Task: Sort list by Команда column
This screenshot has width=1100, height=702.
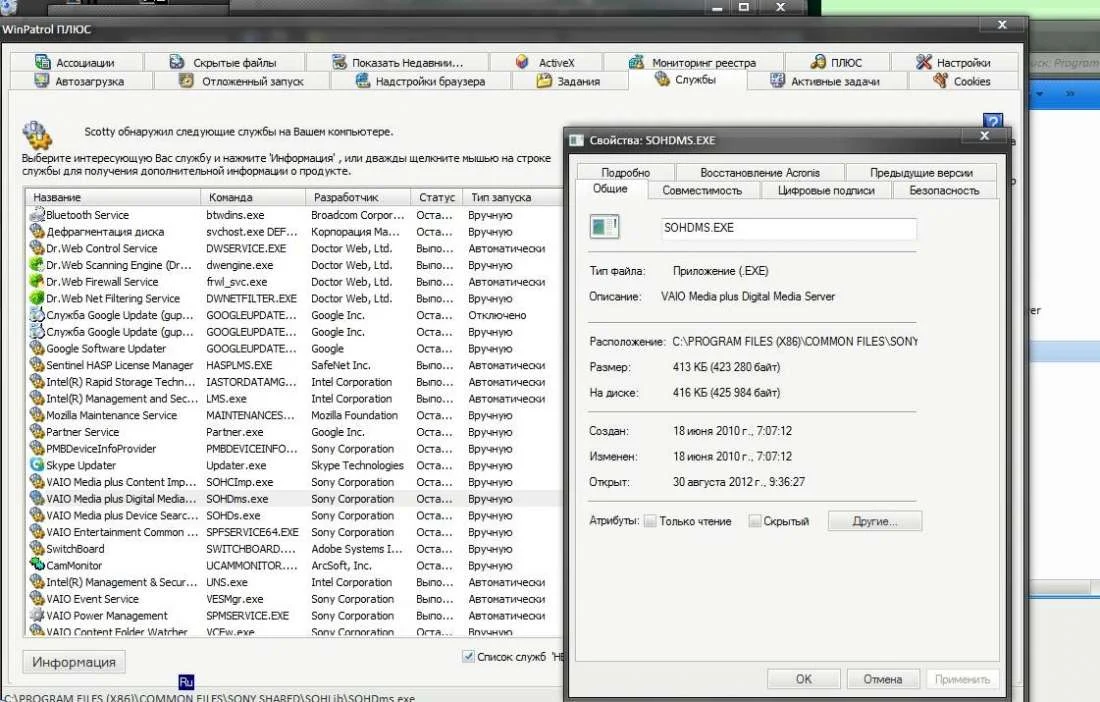Action: pyautogui.click(x=253, y=197)
